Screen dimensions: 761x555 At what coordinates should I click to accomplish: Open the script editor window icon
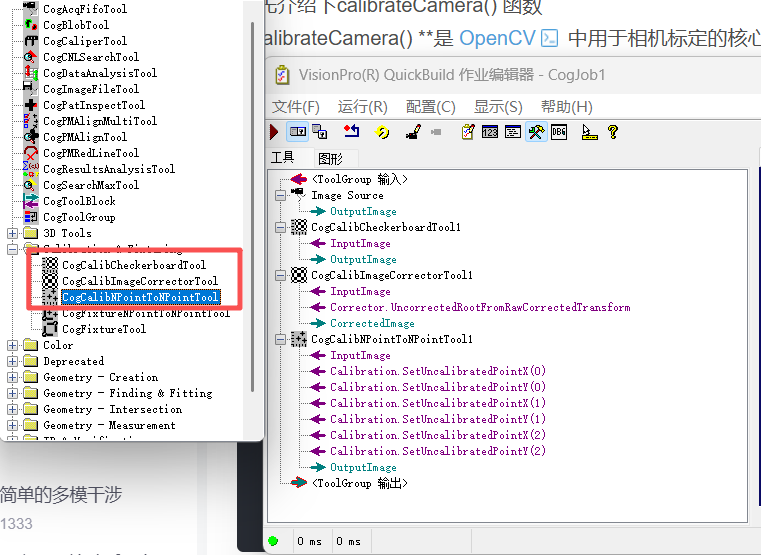point(513,132)
